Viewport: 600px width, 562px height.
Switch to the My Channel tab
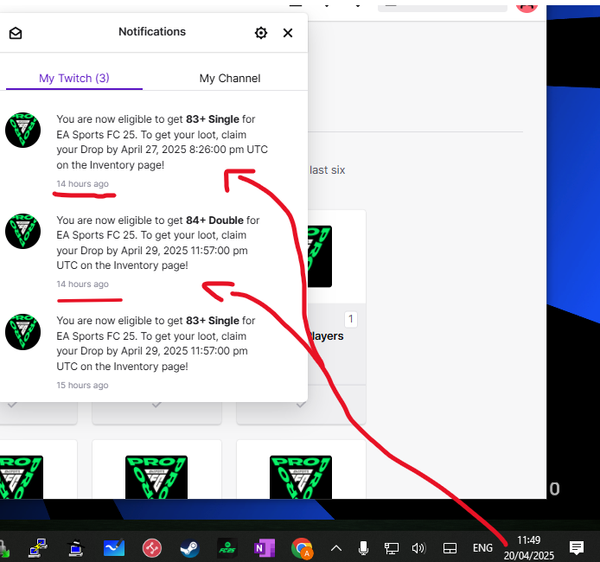229,78
